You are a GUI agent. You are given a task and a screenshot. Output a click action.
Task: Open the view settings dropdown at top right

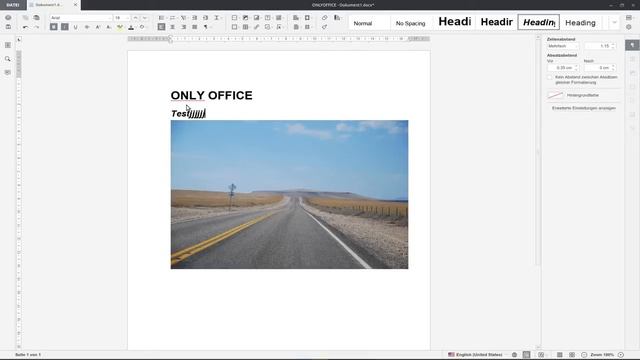(629, 18)
